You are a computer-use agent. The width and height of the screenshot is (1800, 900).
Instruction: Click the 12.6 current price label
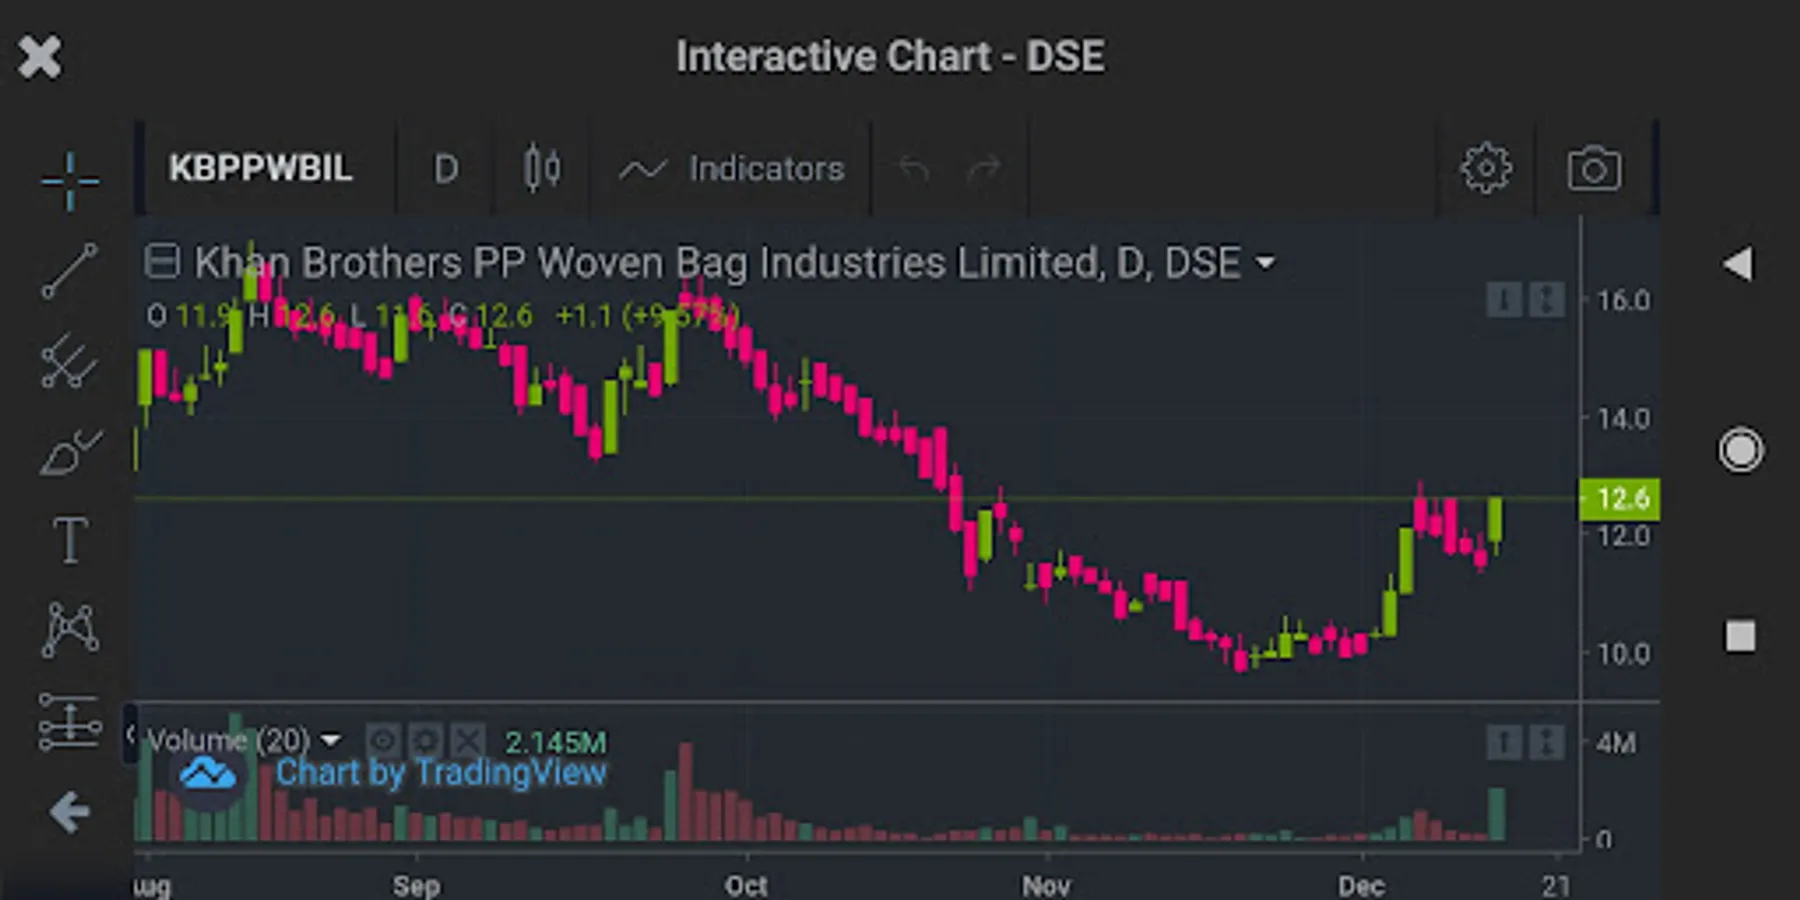tap(1619, 499)
